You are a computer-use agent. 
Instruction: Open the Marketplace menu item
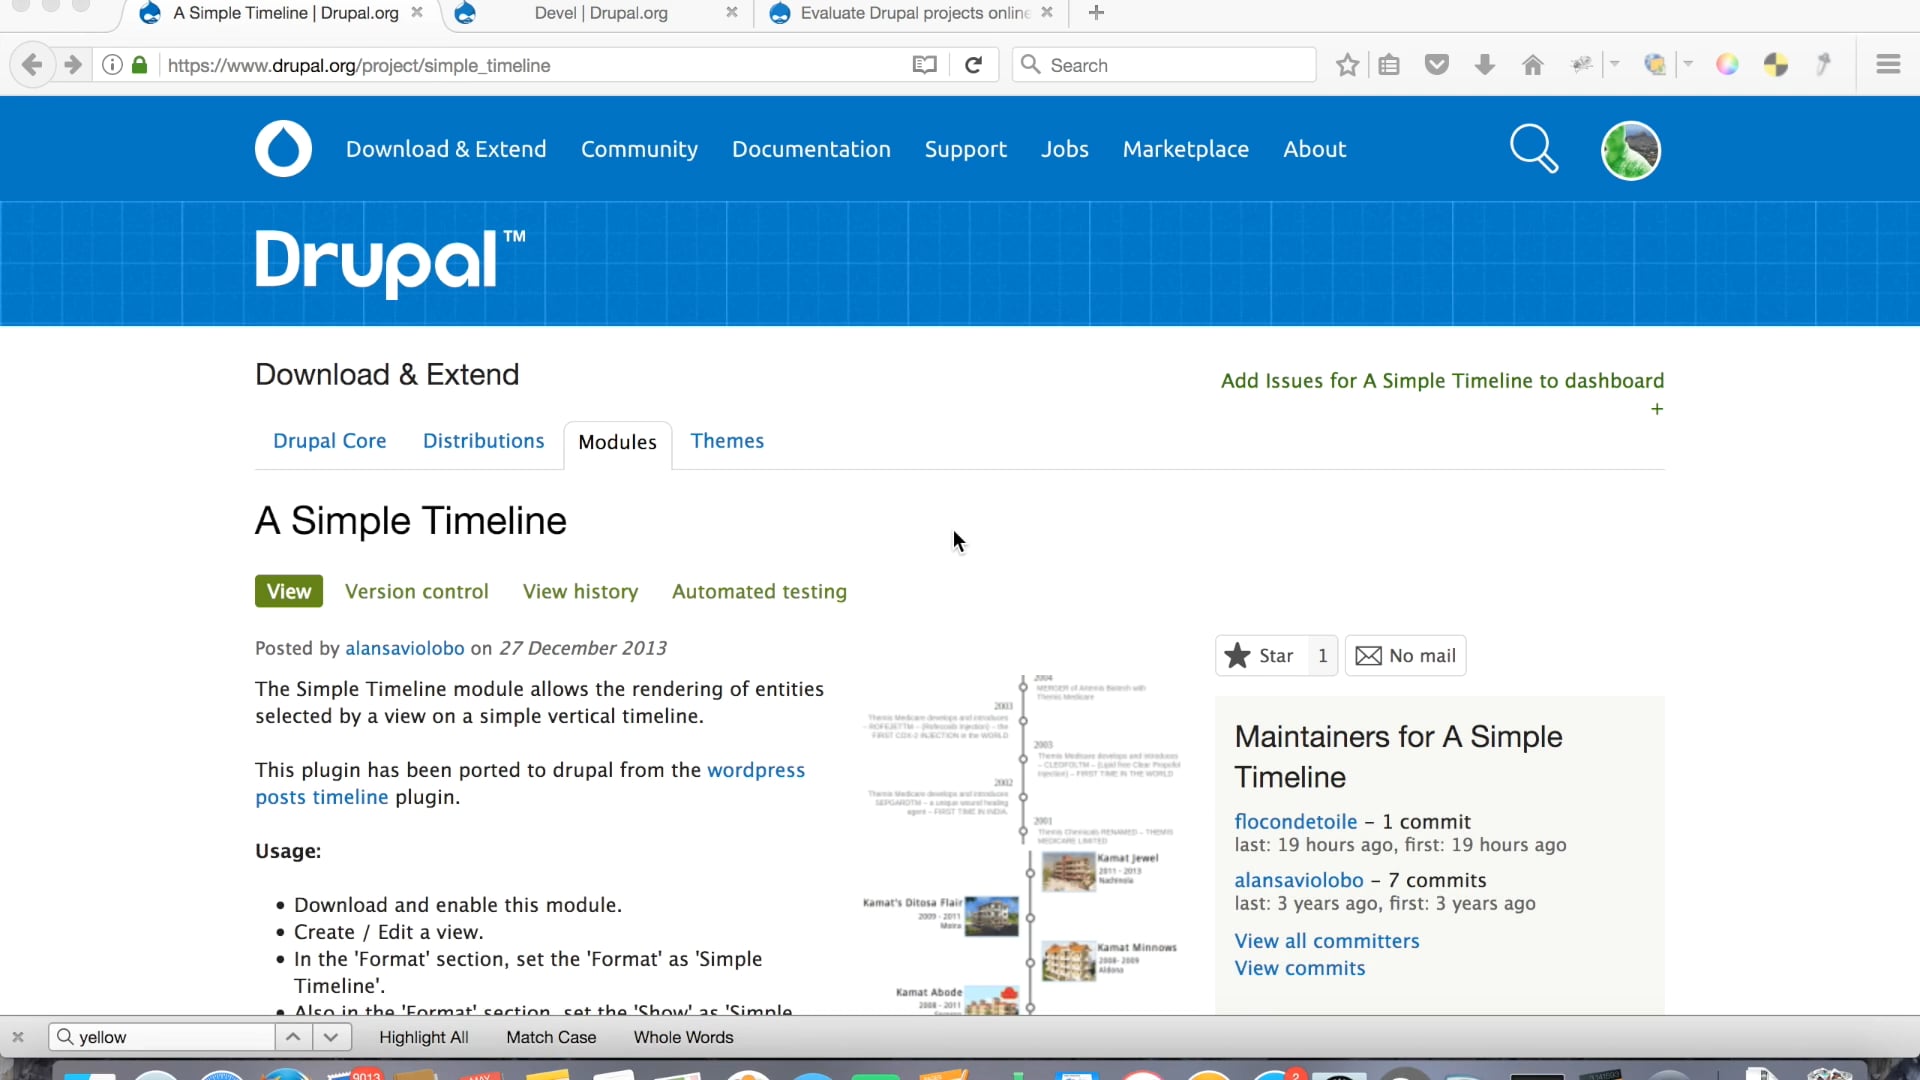(1185, 148)
